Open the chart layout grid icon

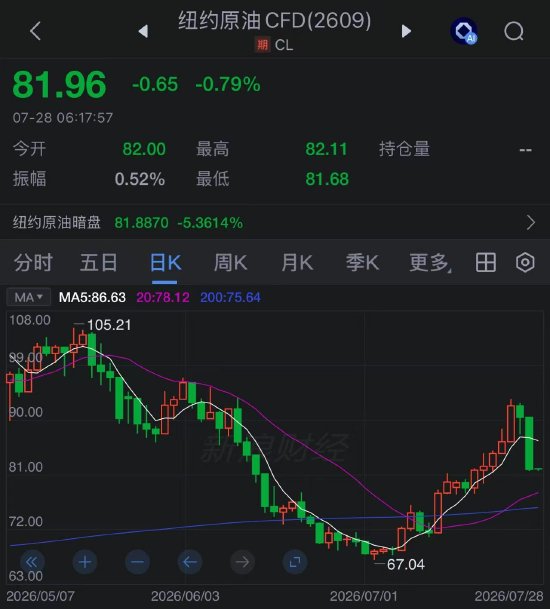tap(486, 262)
